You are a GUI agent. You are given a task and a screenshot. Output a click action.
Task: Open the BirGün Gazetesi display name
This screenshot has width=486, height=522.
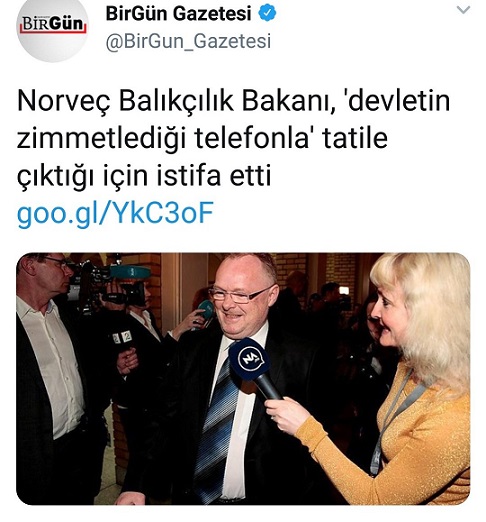(x=178, y=14)
